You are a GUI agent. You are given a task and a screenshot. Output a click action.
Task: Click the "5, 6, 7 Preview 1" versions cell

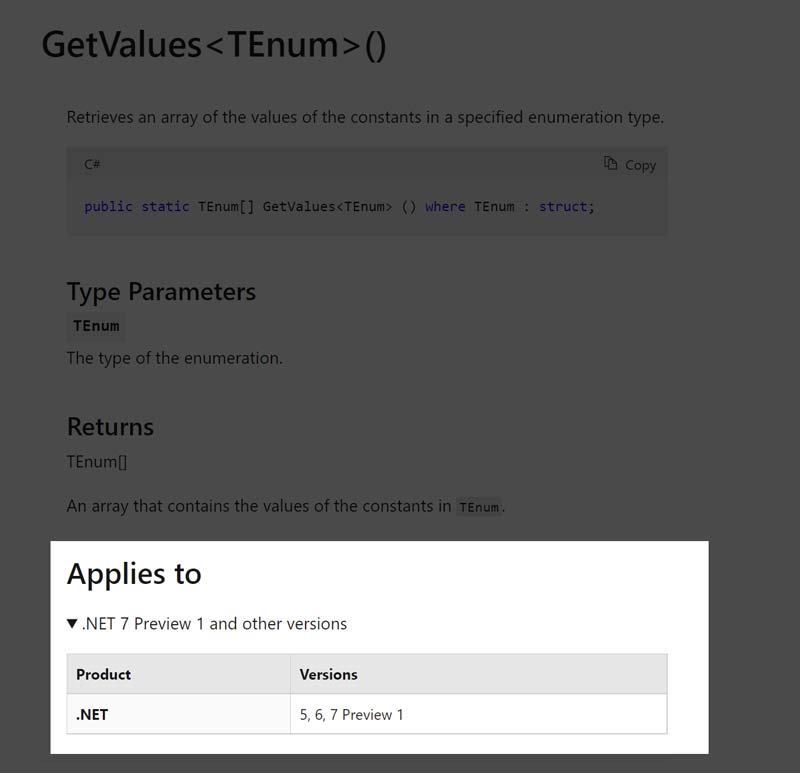coord(352,715)
